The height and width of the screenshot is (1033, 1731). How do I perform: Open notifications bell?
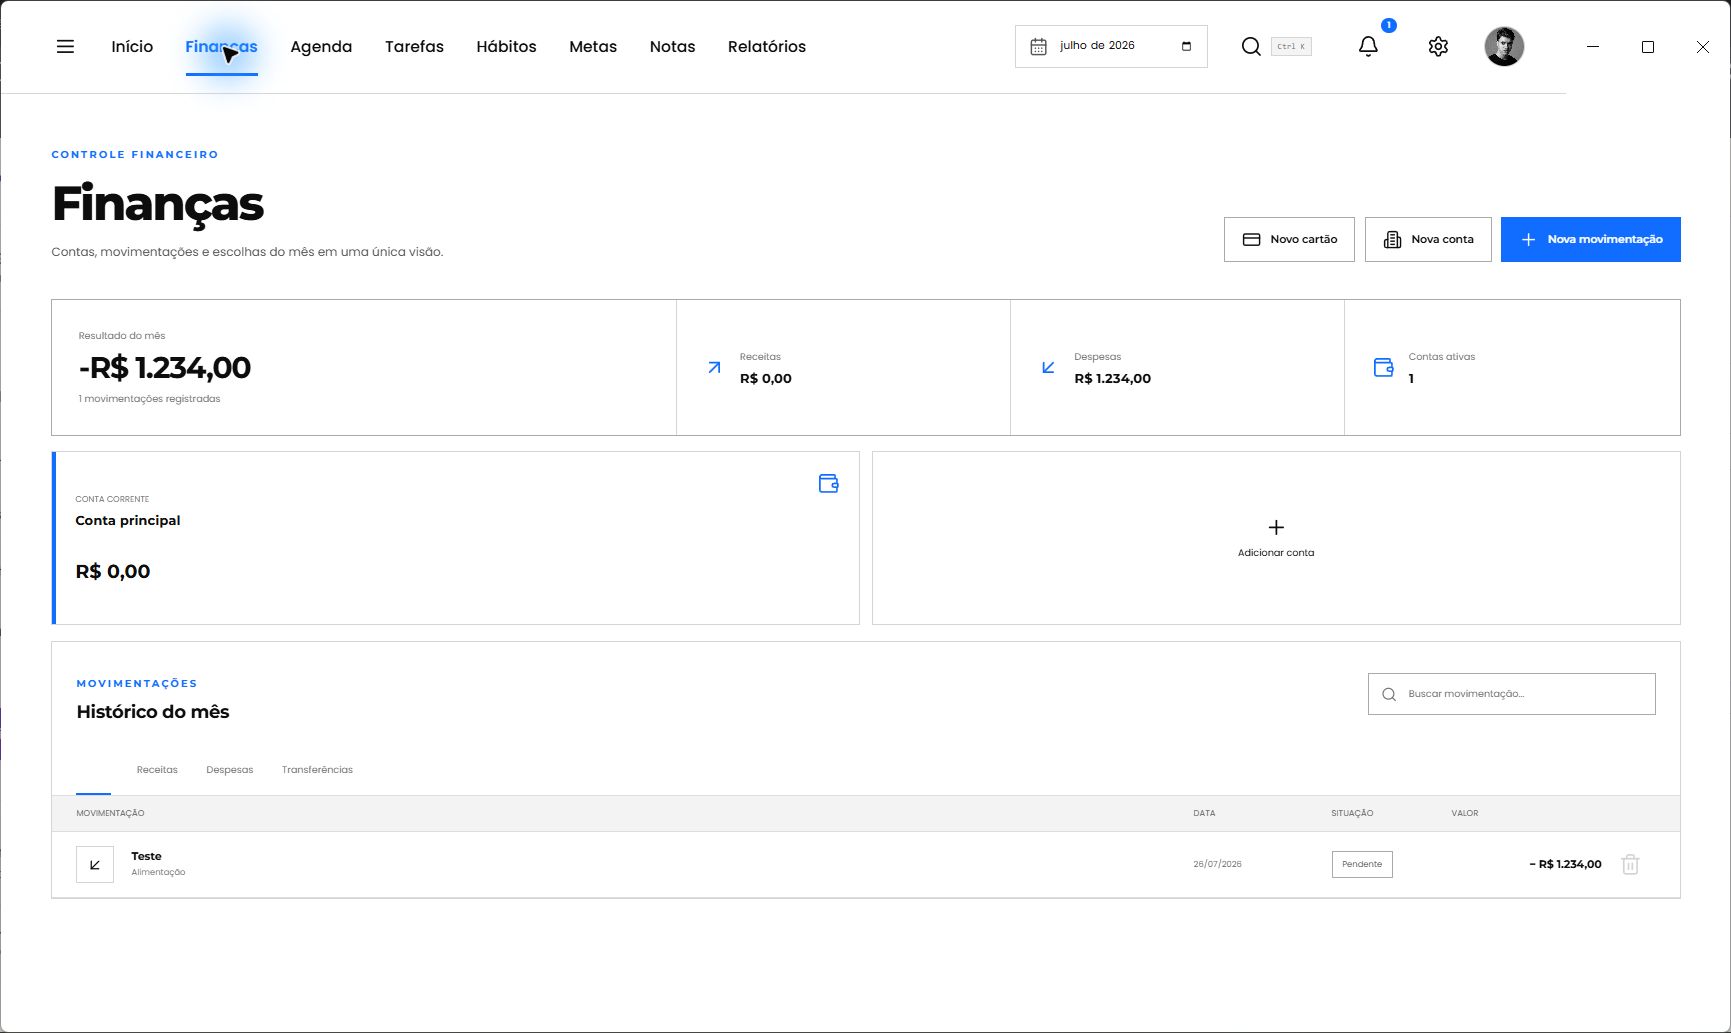click(1368, 46)
